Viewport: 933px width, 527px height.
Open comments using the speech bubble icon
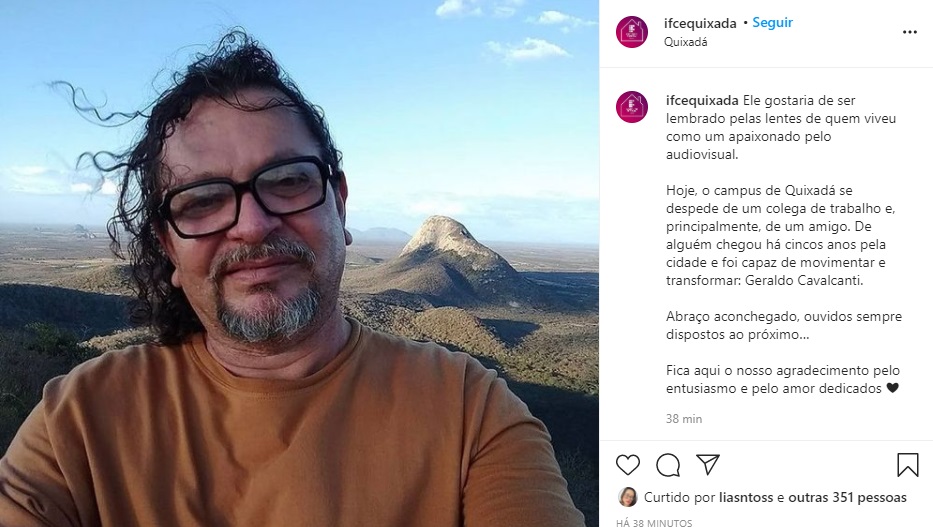pos(668,465)
